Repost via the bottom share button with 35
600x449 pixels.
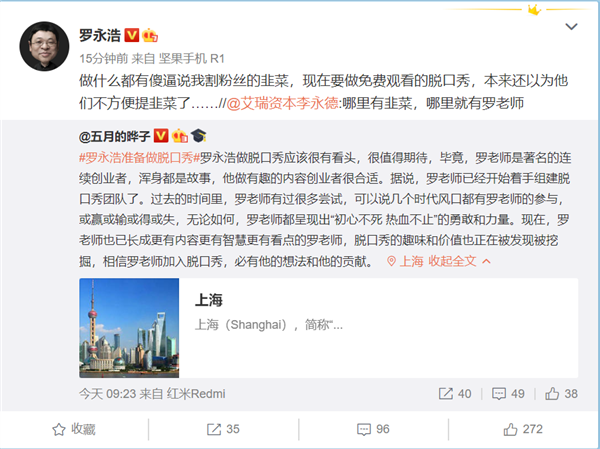[x=223, y=429]
